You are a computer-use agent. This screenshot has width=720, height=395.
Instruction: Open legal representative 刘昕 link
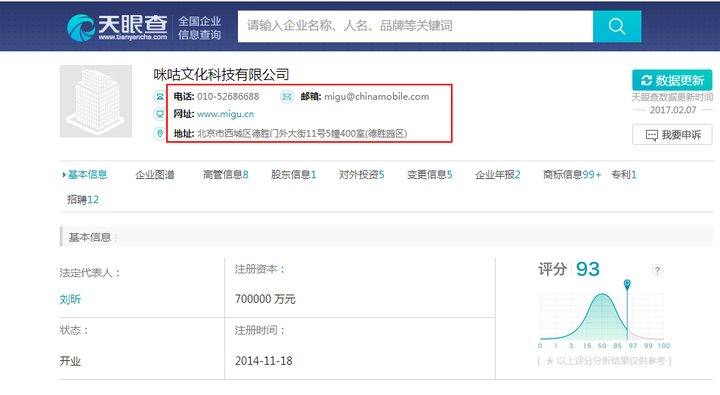coord(70,299)
